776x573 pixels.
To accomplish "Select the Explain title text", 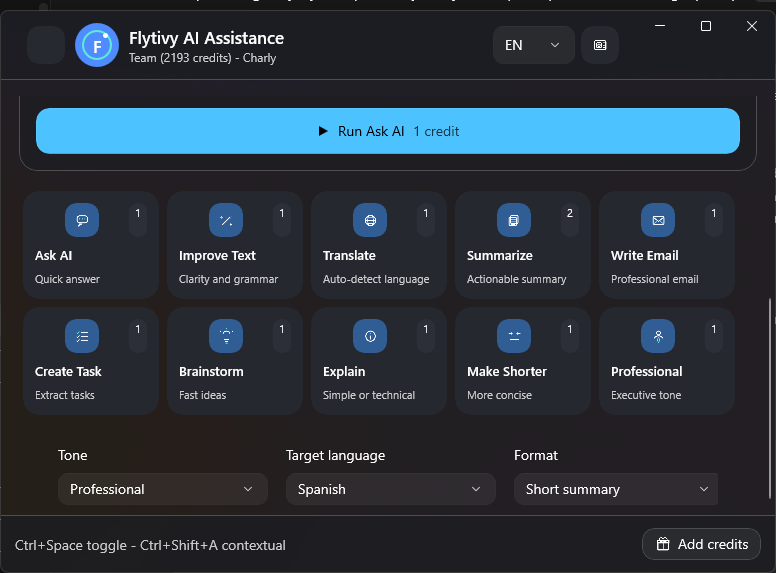I will point(344,372).
